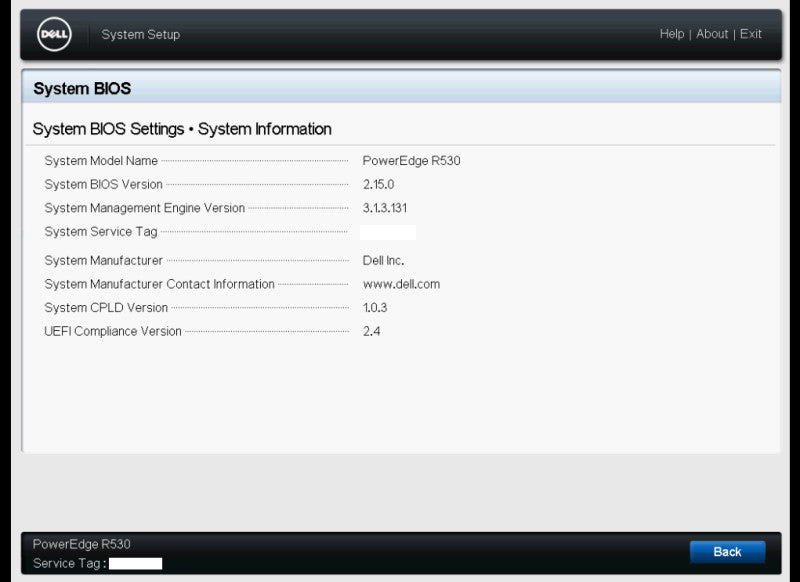Select the System Manufacturer label
This screenshot has width=800, height=582.
[x=104, y=261]
